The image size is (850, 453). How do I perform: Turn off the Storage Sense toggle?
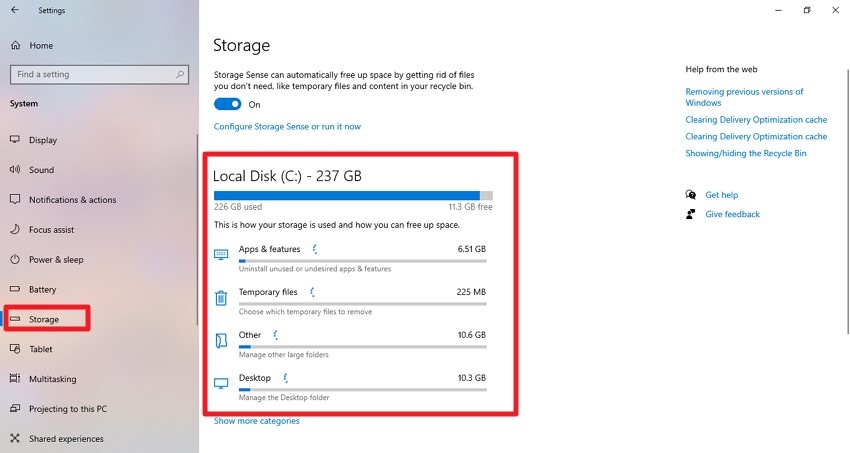(x=228, y=104)
